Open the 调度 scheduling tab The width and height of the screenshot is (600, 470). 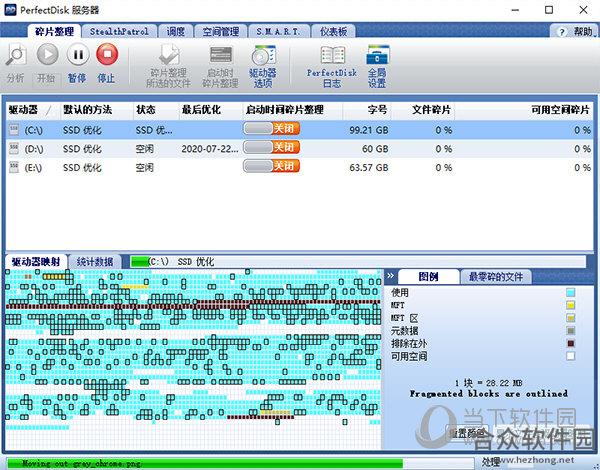coord(175,31)
